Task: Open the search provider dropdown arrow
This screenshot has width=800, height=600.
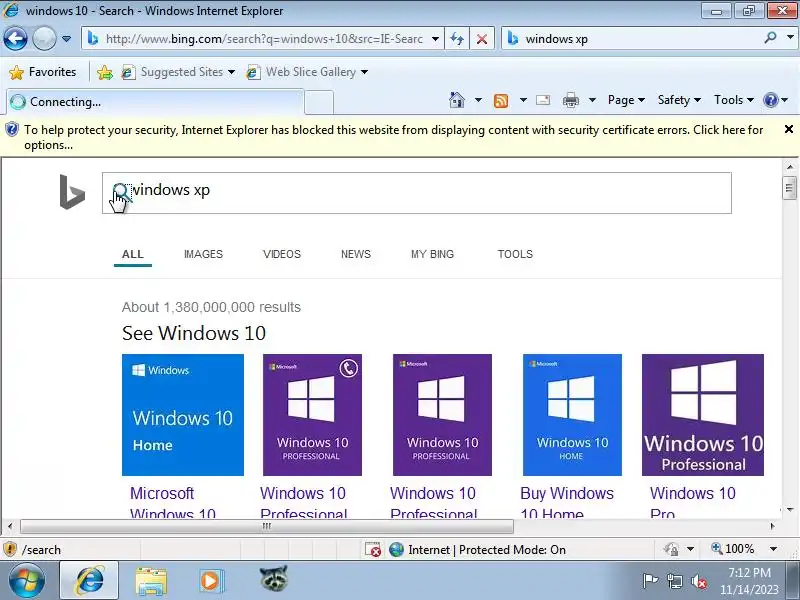Action: [x=790, y=38]
